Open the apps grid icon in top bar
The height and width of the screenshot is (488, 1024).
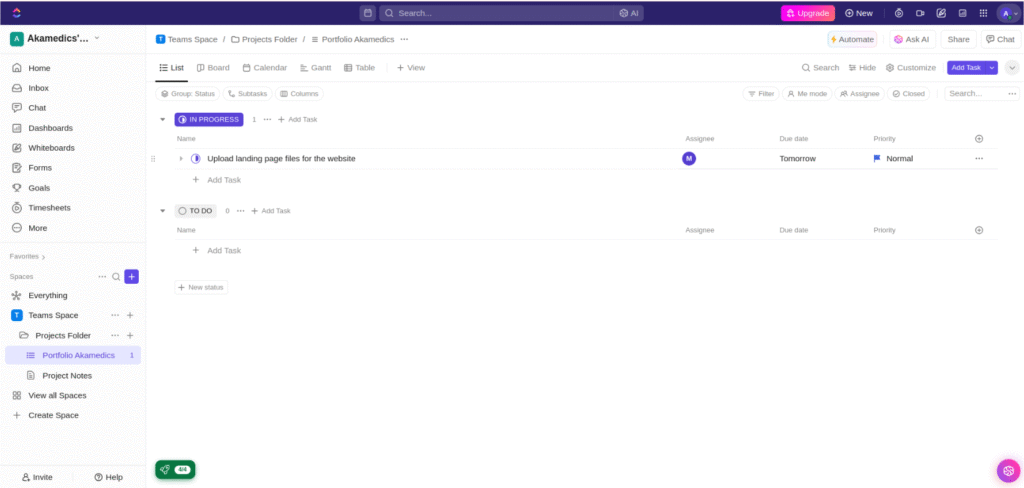(x=983, y=13)
